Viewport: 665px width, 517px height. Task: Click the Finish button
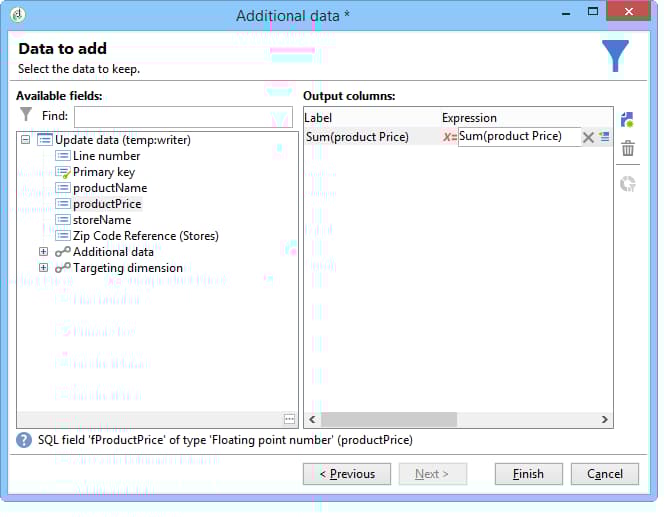(x=528, y=474)
